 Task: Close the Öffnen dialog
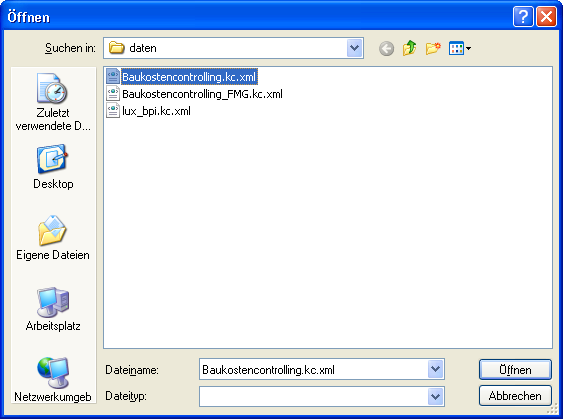(546, 17)
